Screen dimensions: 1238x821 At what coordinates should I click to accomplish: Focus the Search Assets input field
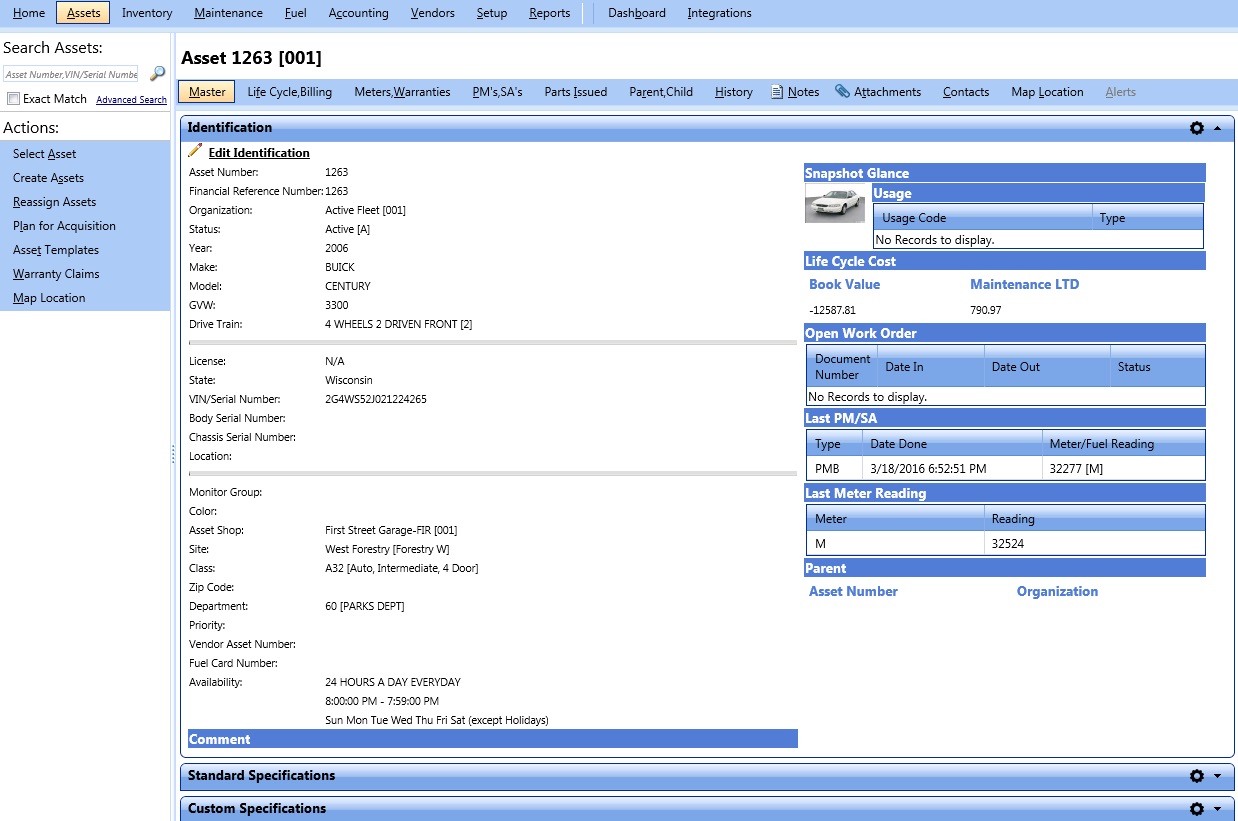tap(71, 74)
